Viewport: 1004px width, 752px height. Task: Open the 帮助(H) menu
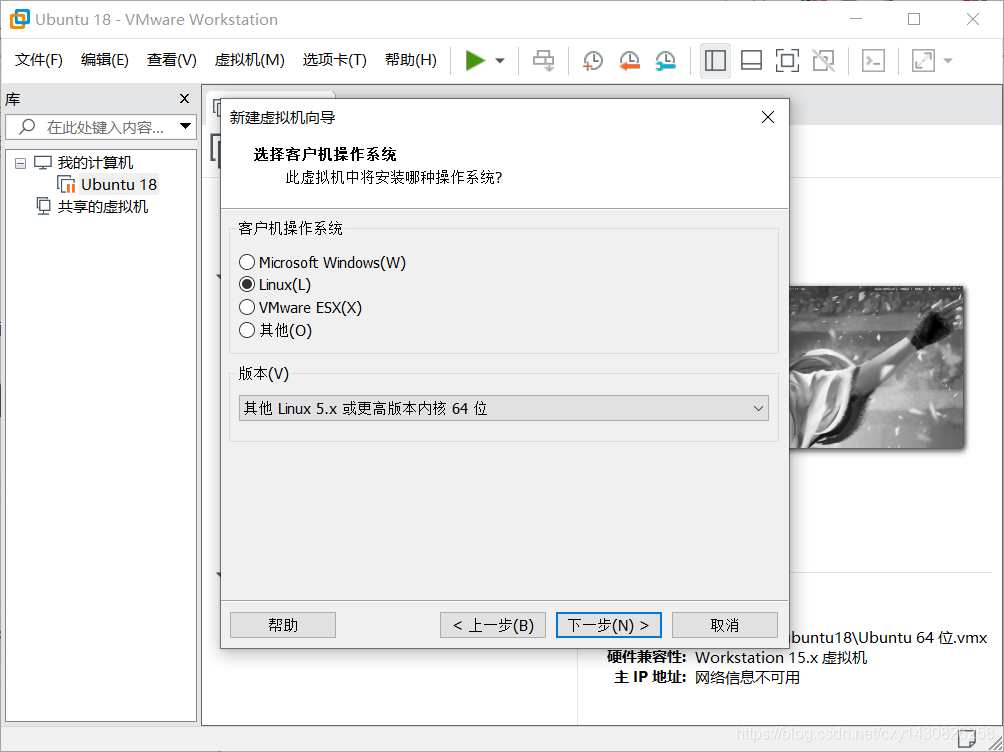(410, 60)
